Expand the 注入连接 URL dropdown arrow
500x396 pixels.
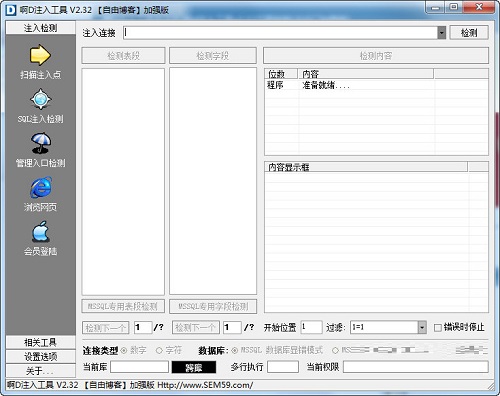[442, 33]
